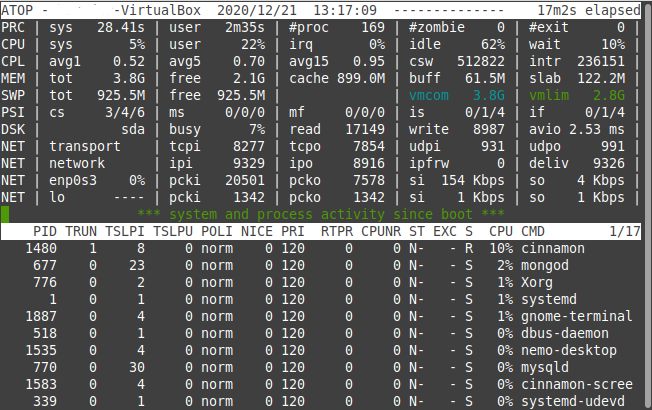Image resolution: width=652 pixels, height=410 pixels.
Task: Click the sda disk busy percentage
Action: tap(257, 129)
